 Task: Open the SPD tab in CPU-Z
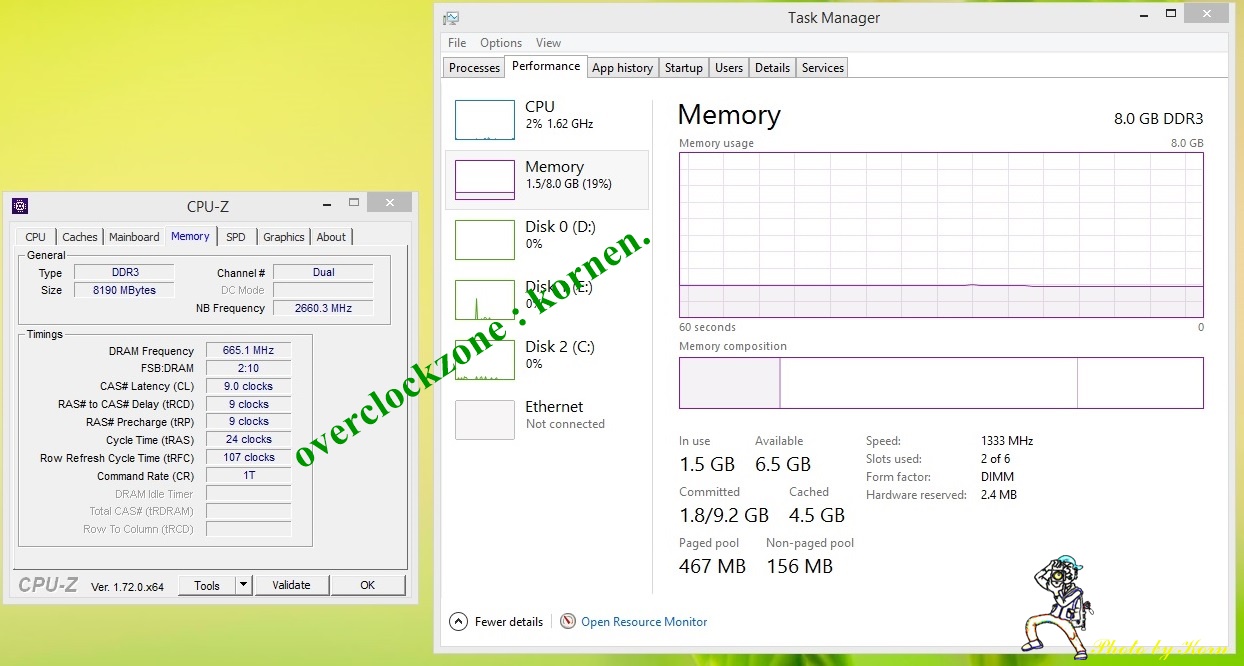[x=235, y=237]
